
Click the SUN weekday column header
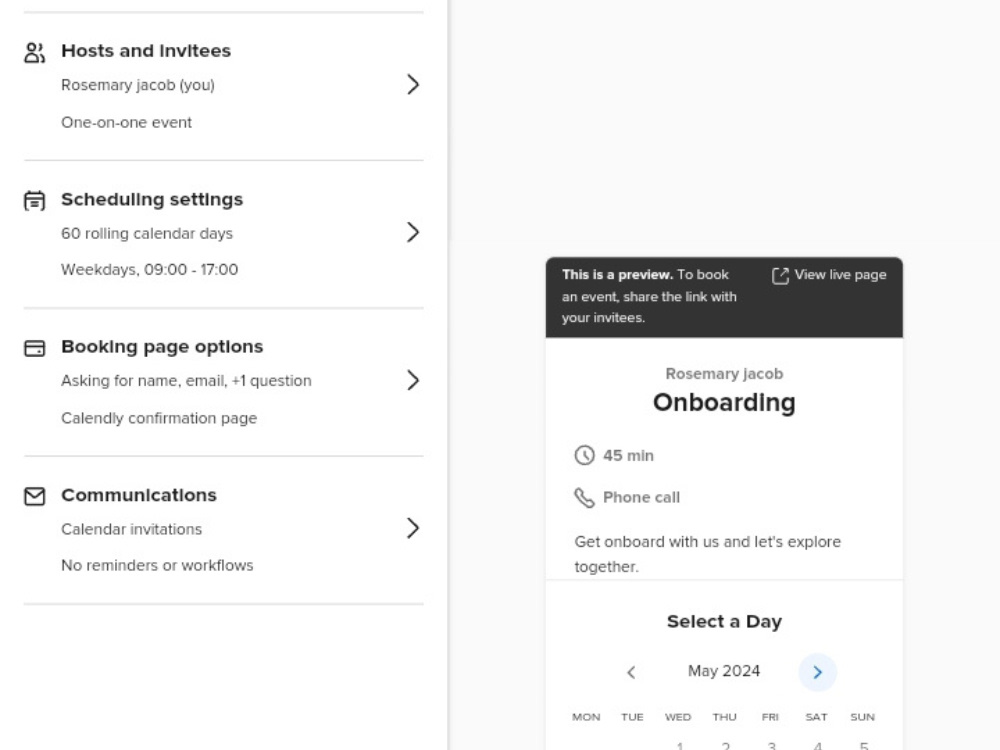coord(862,717)
